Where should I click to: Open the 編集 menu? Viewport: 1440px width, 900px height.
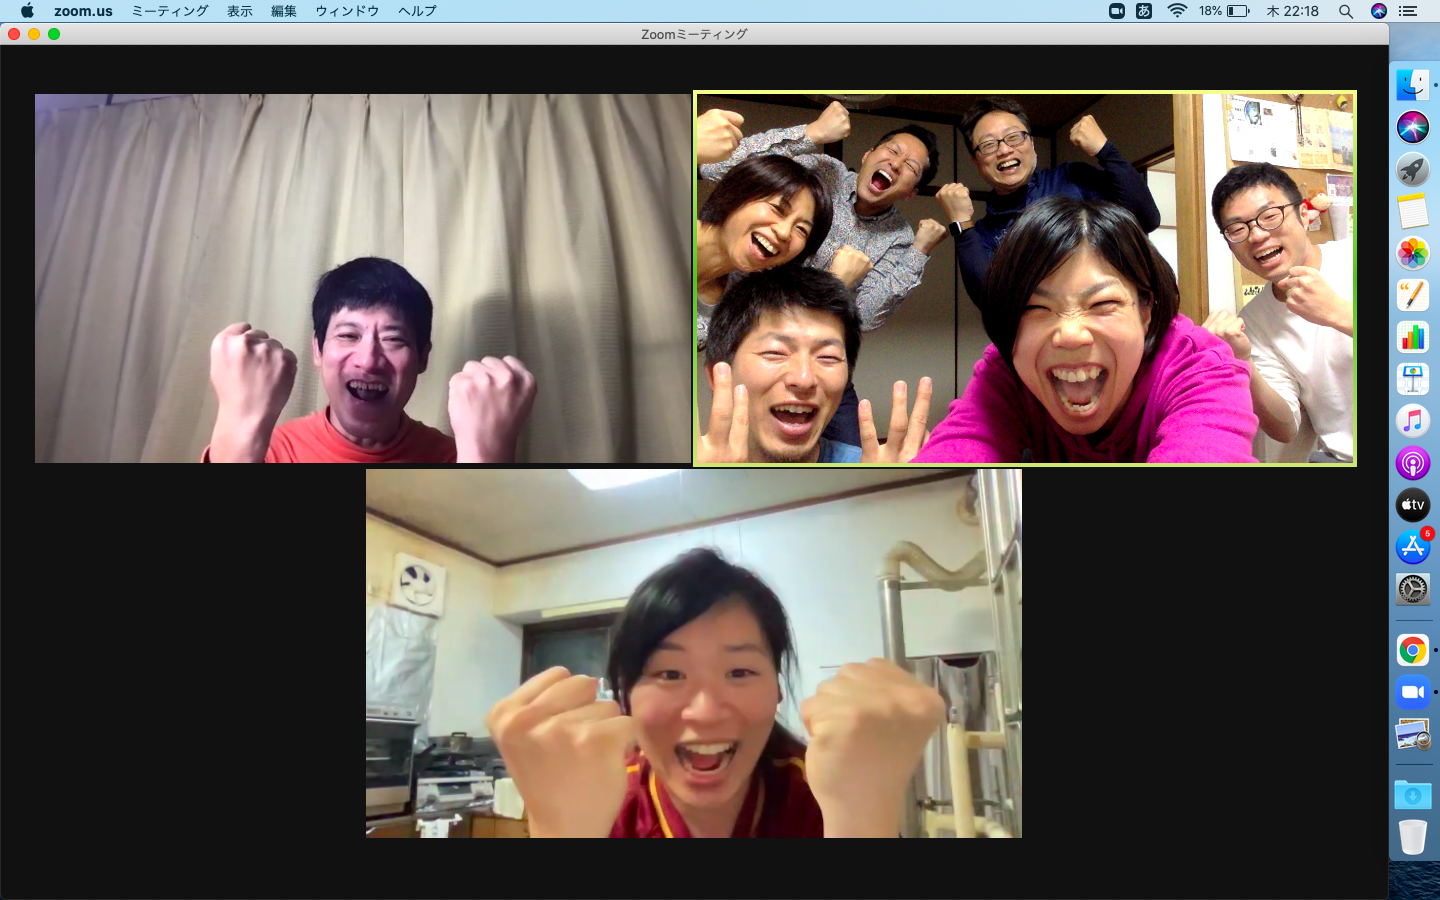[284, 11]
